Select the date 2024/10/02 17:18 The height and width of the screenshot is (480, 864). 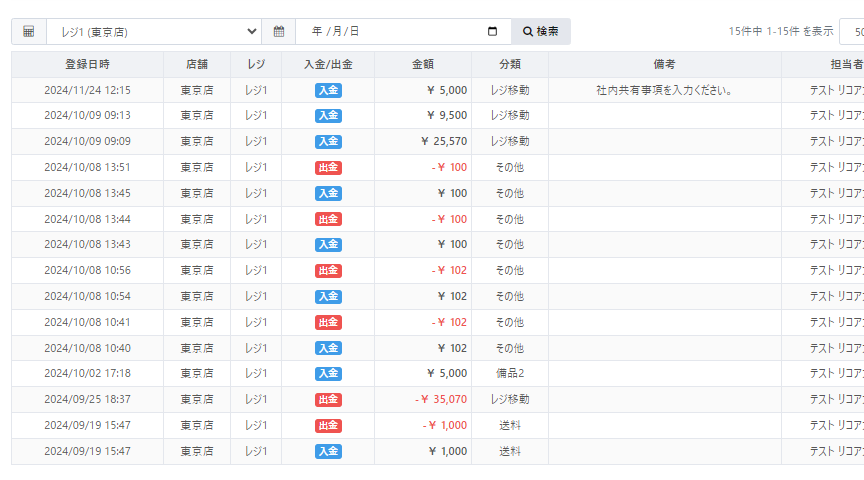tap(87, 373)
